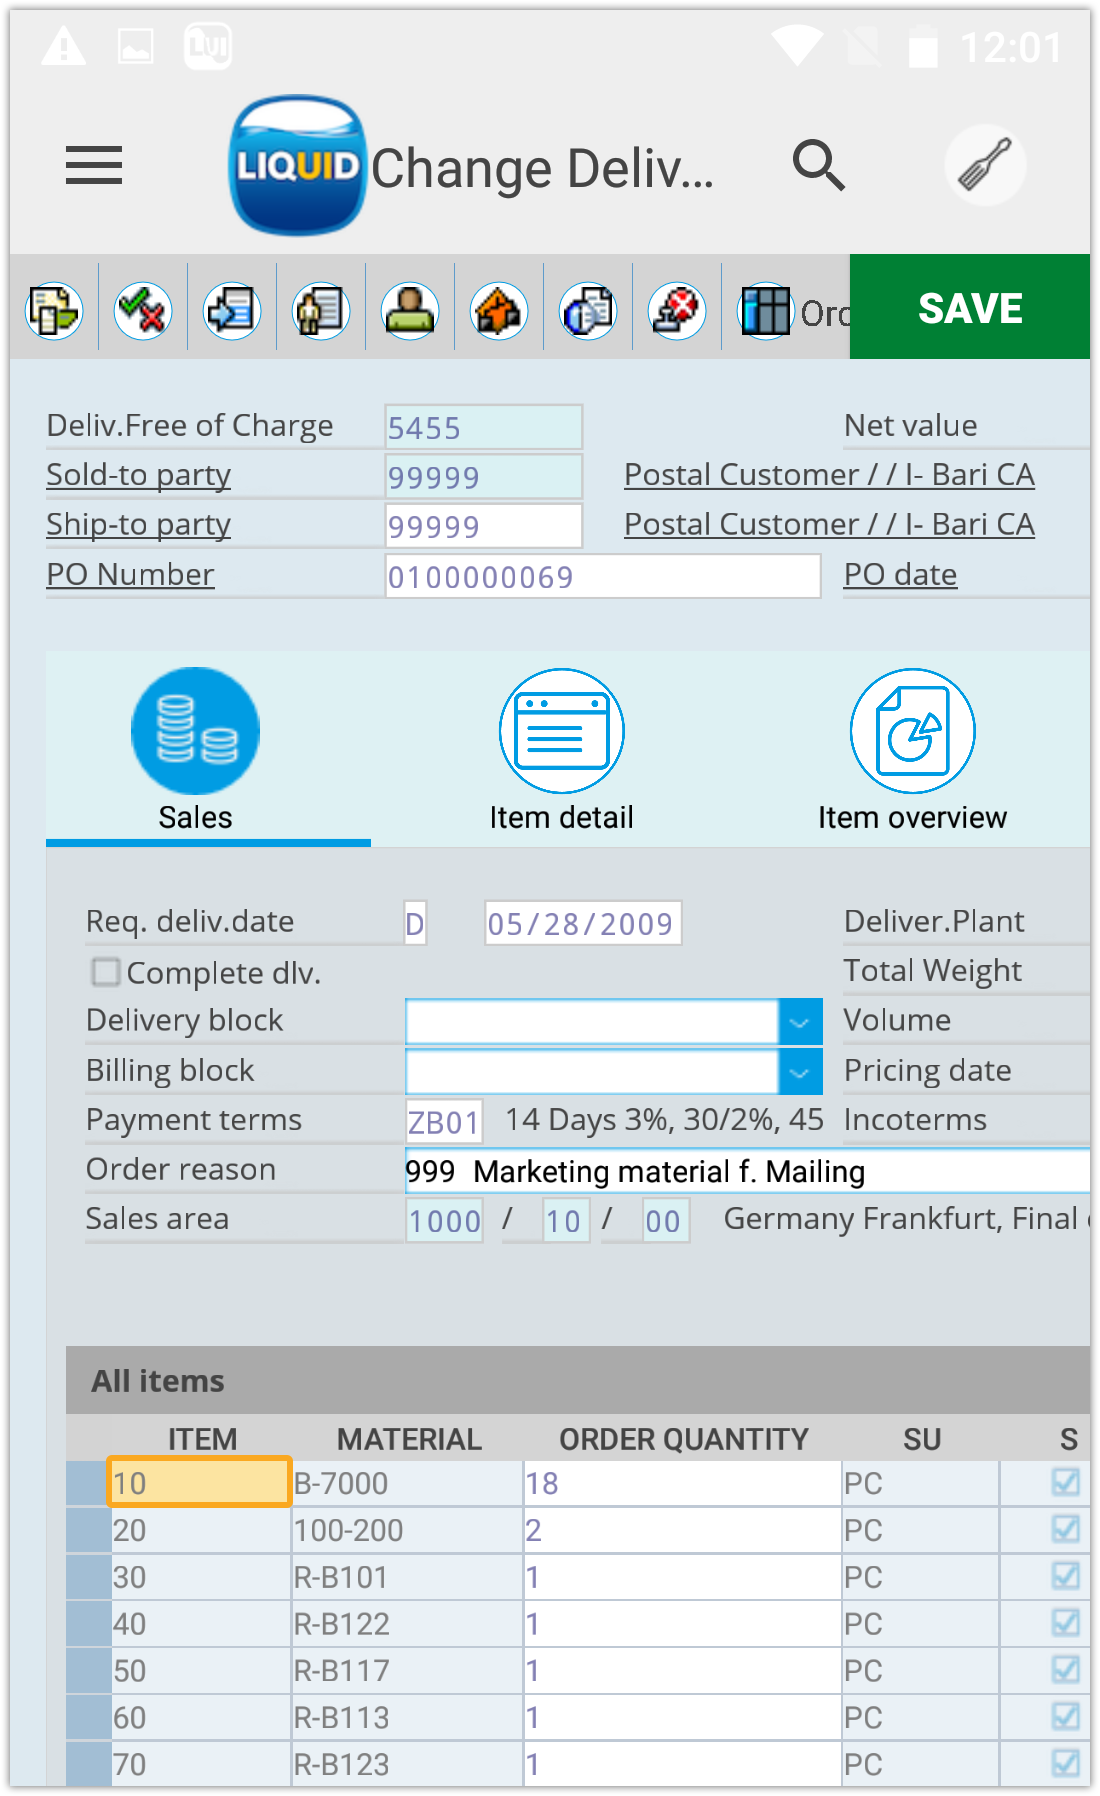This screenshot has width=1100, height=1796.
Task: Click the single person partner toolbar icon
Action: point(410,311)
